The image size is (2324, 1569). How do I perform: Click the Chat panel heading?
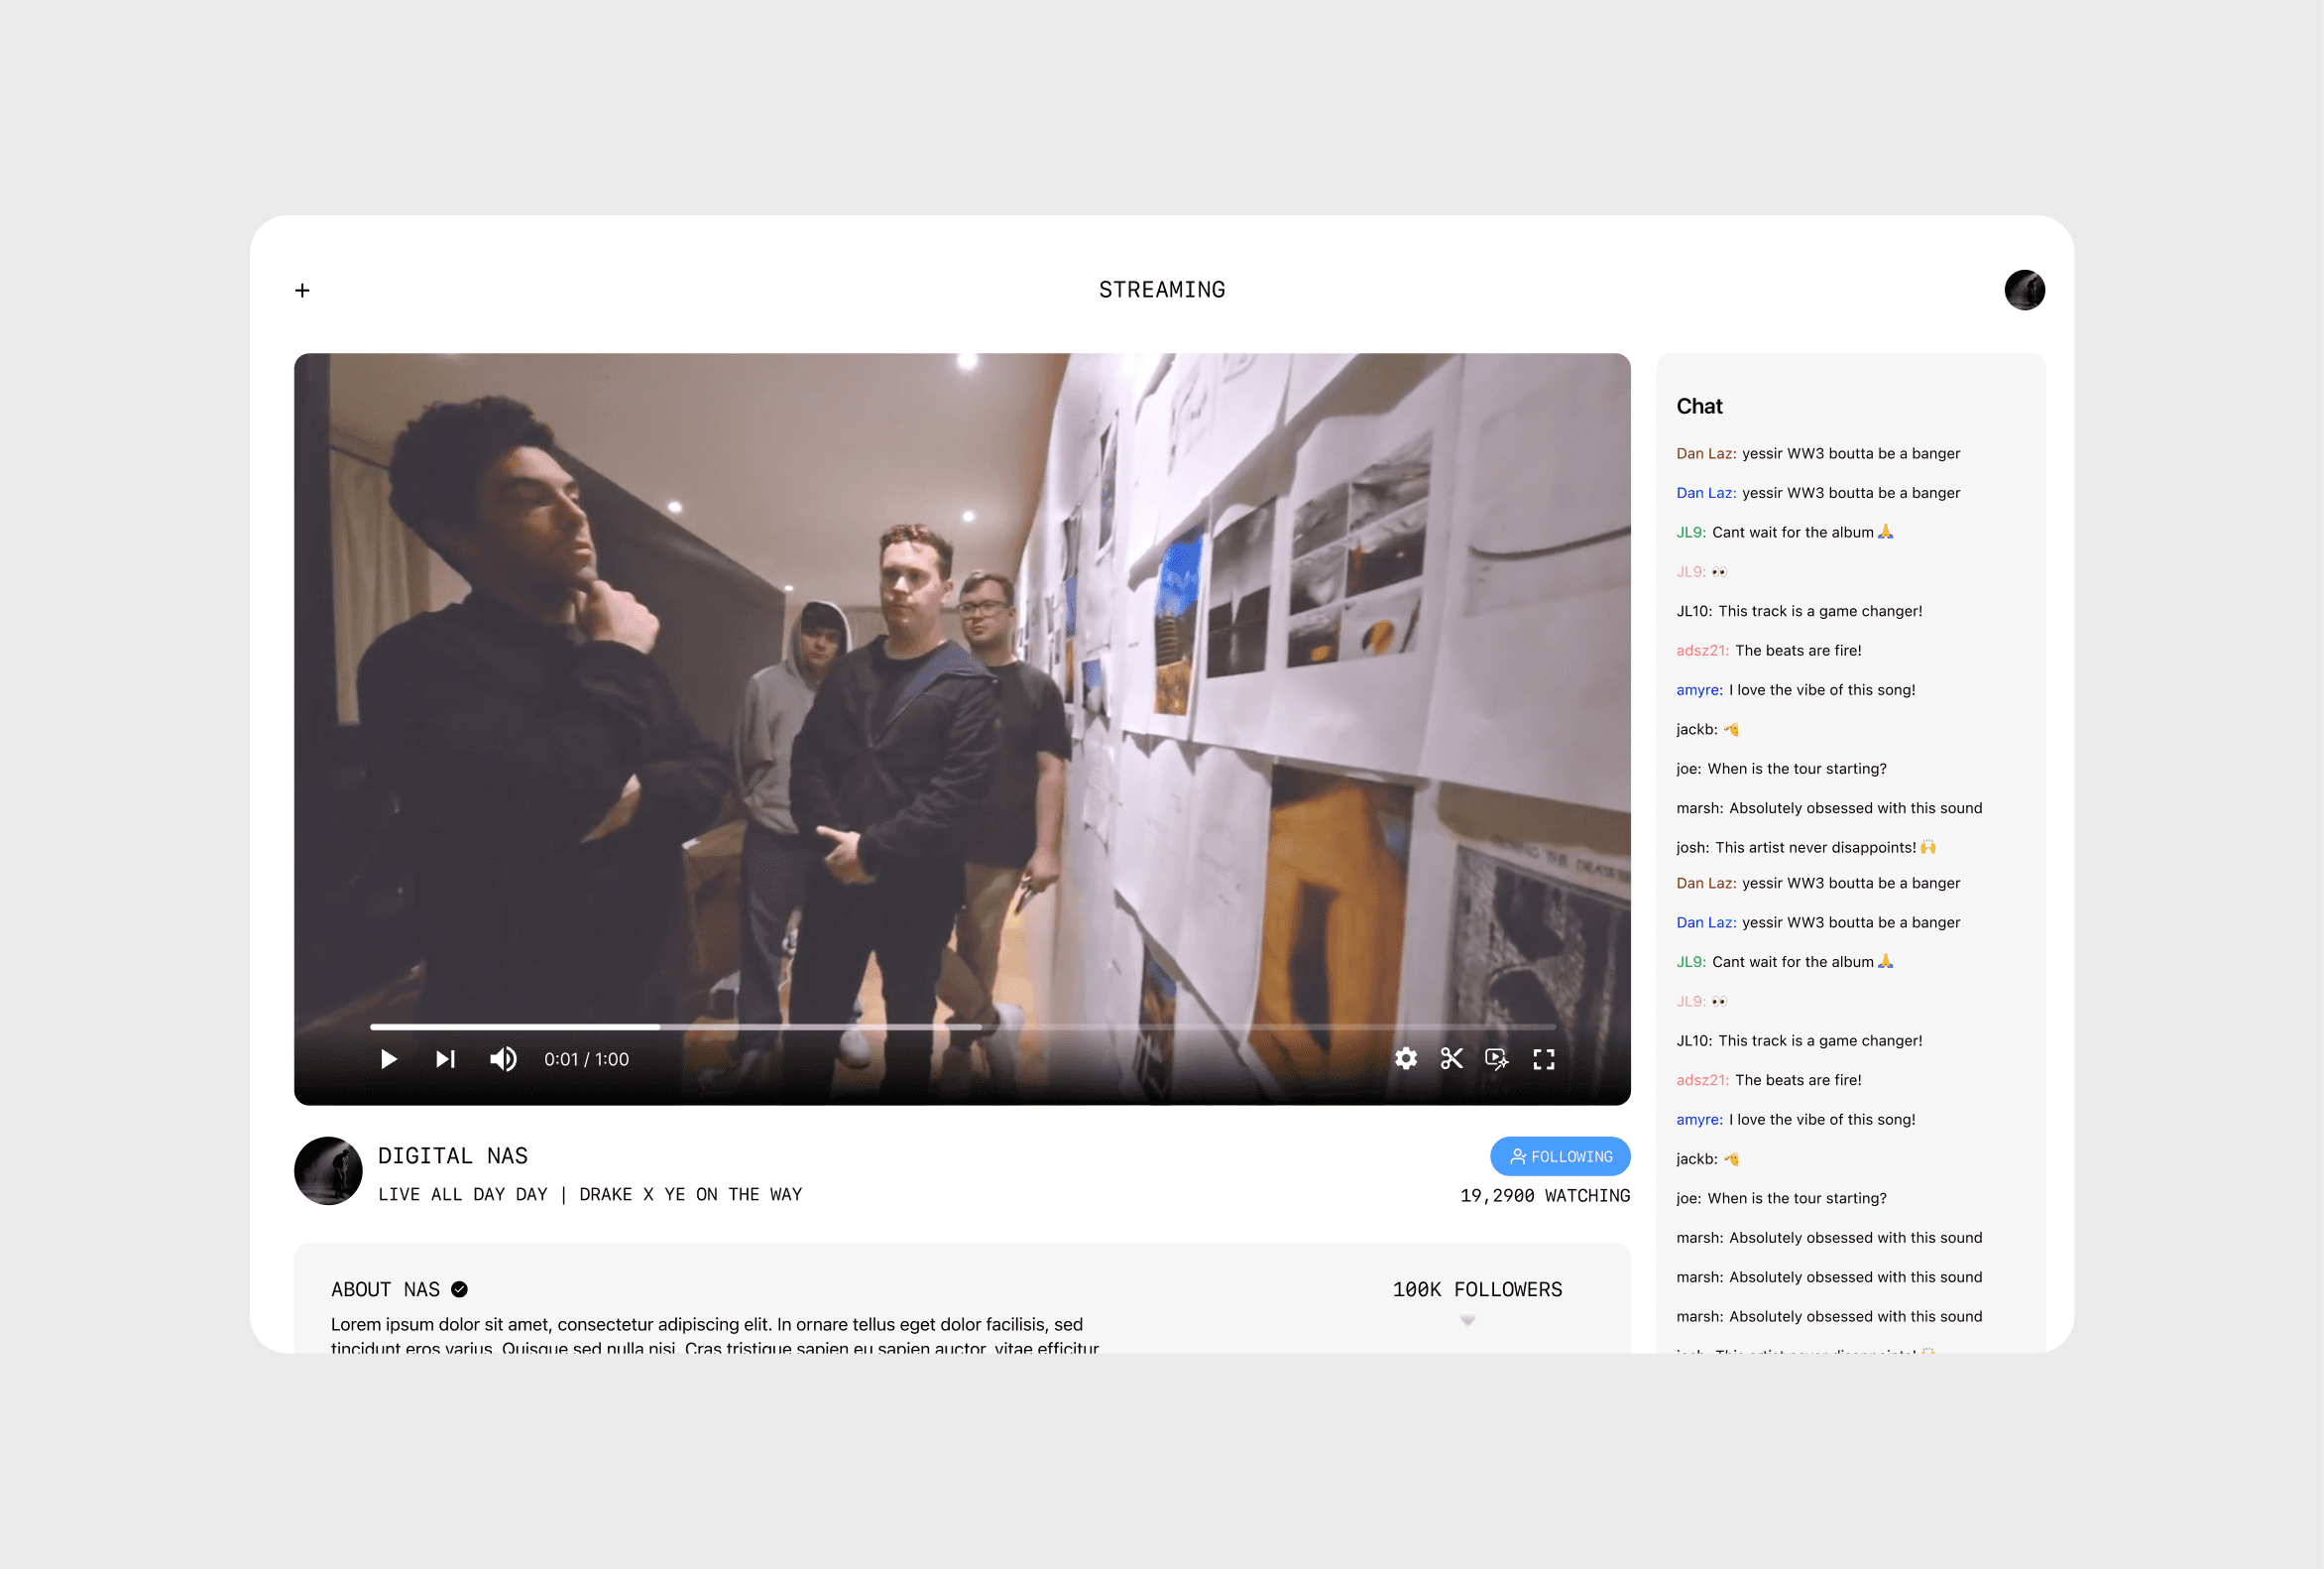pyautogui.click(x=1698, y=406)
